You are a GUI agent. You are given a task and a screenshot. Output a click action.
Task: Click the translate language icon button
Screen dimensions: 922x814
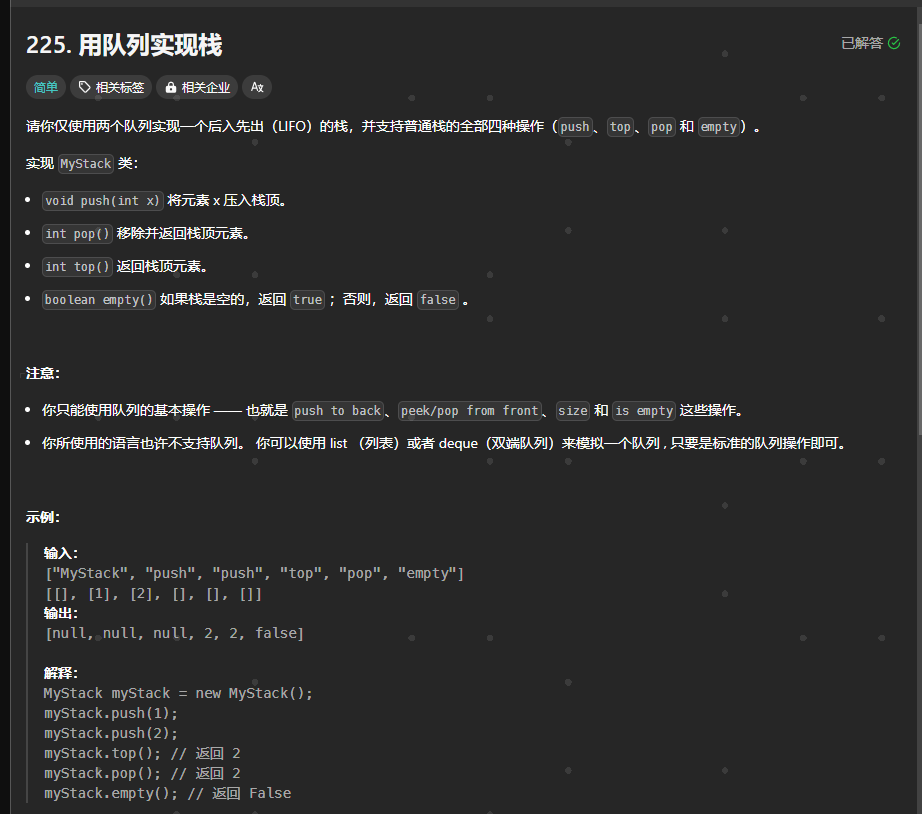pyautogui.click(x=257, y=88)
